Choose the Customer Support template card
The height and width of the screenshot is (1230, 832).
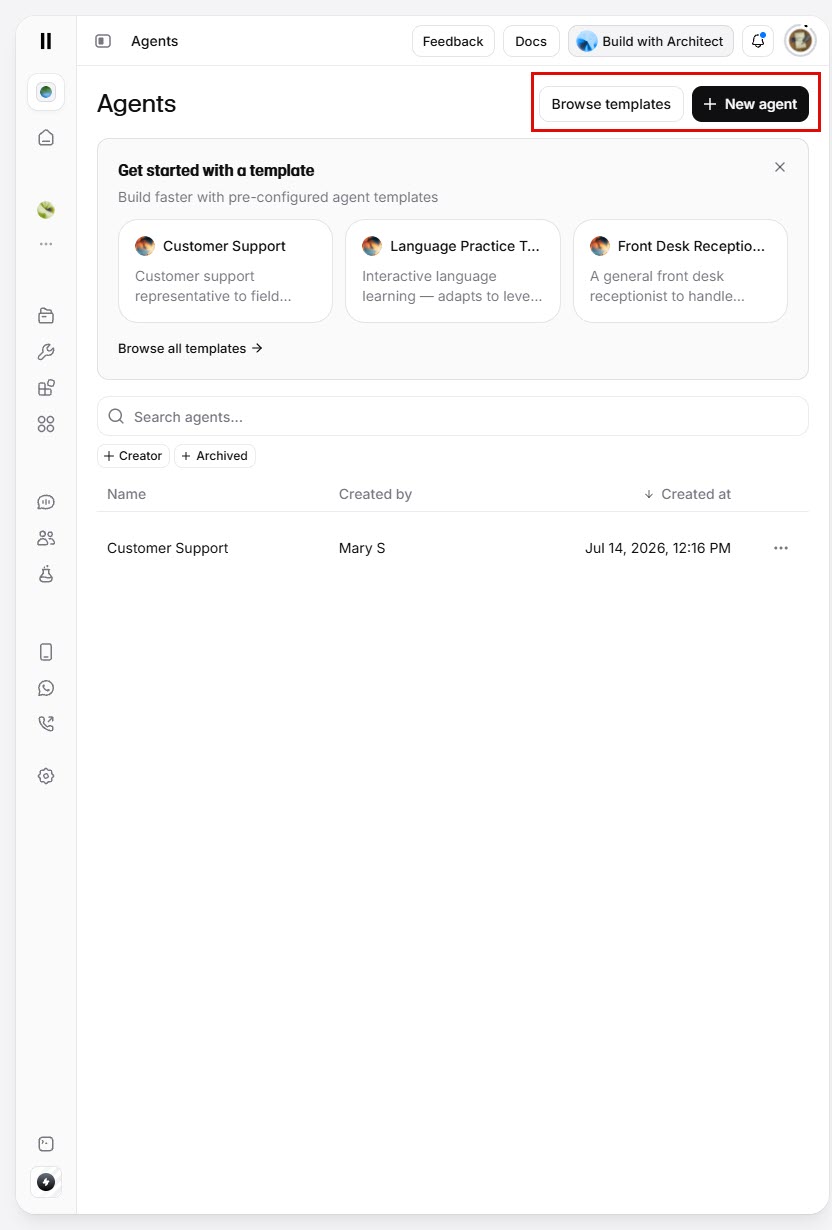coord(225,271)
